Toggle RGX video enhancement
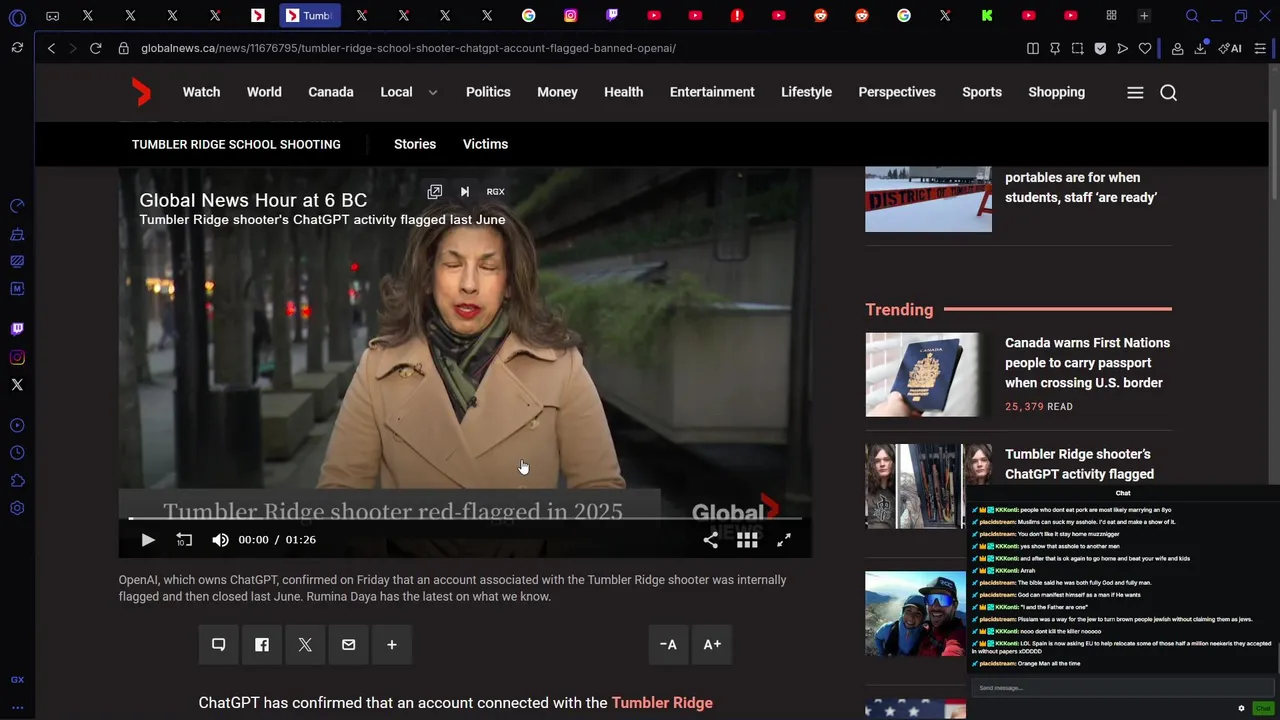Image resolution: width=1280 pixels, height=720 pixels. pyautogui.click(x=495, y=192)
